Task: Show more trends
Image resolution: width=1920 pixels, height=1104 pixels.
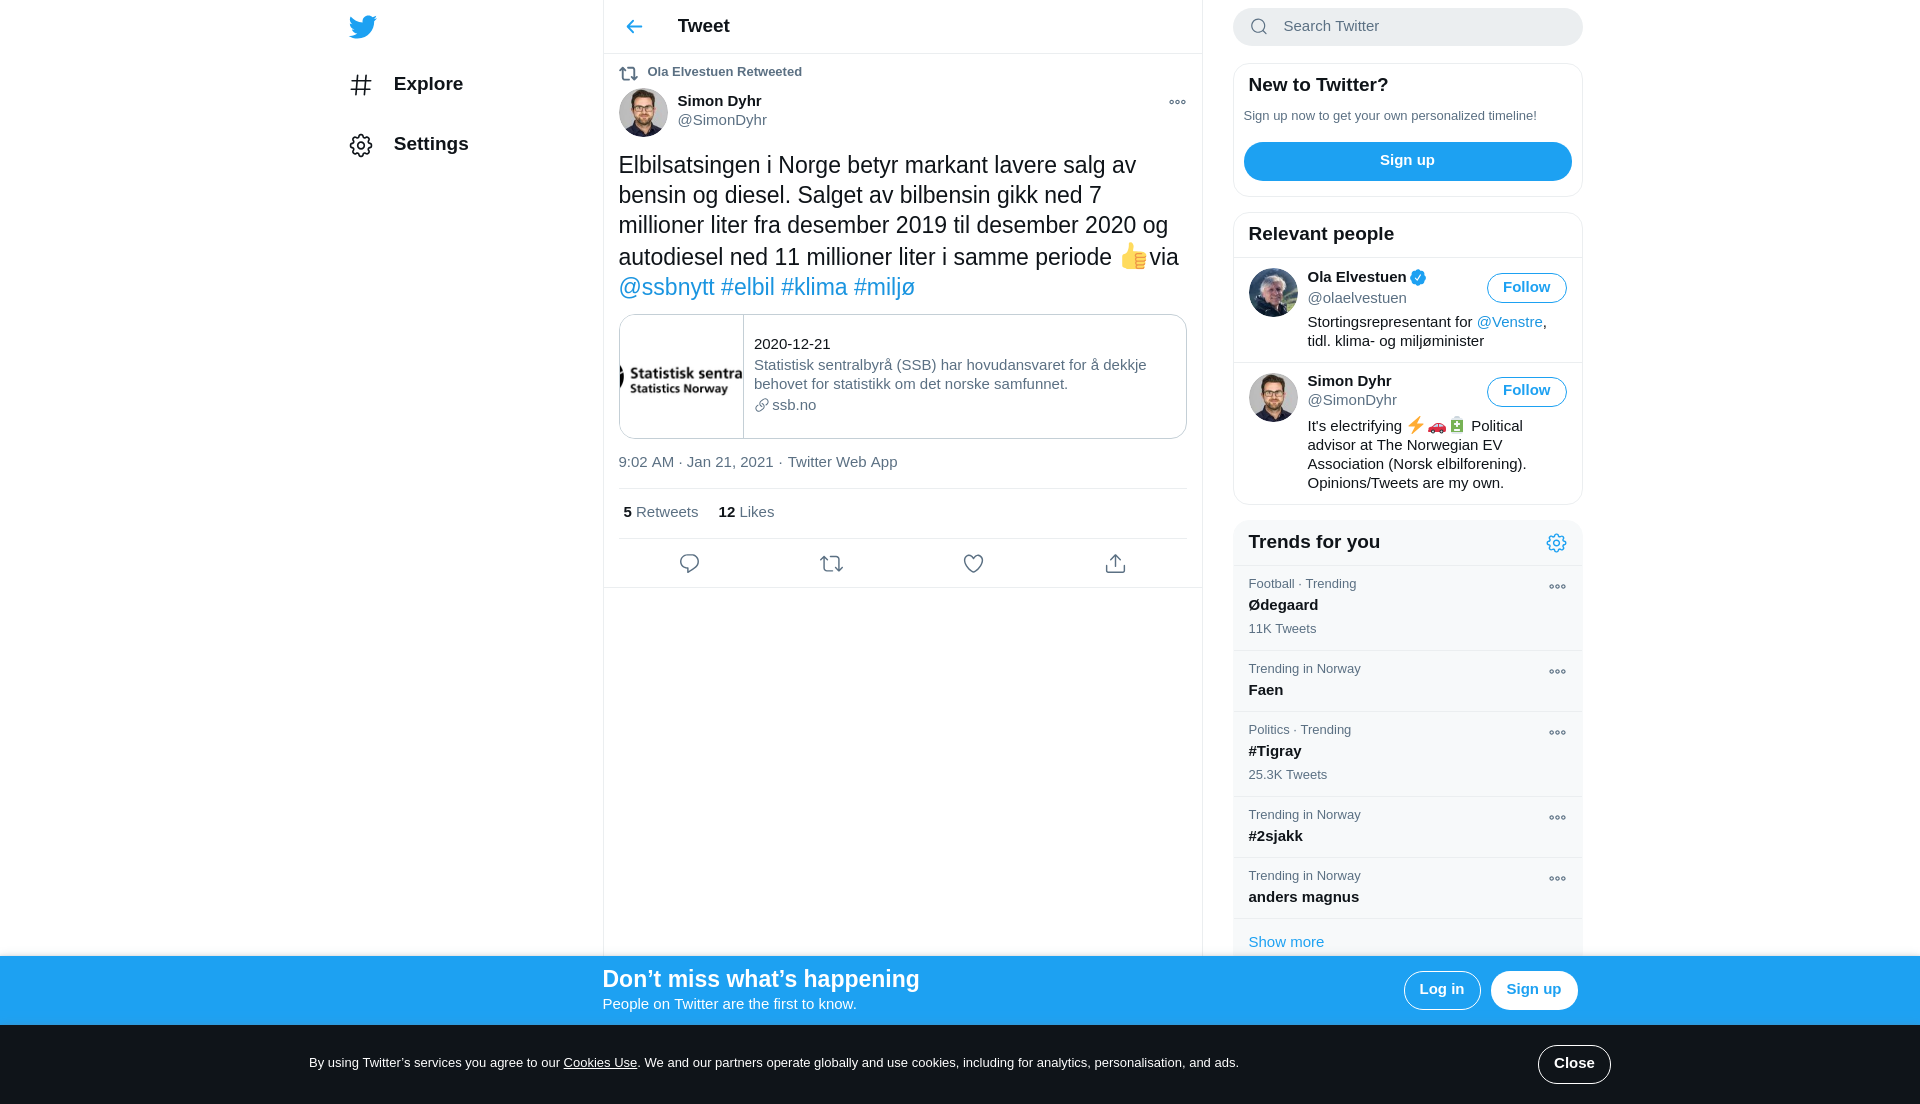Action: [x=1286, y=942]
